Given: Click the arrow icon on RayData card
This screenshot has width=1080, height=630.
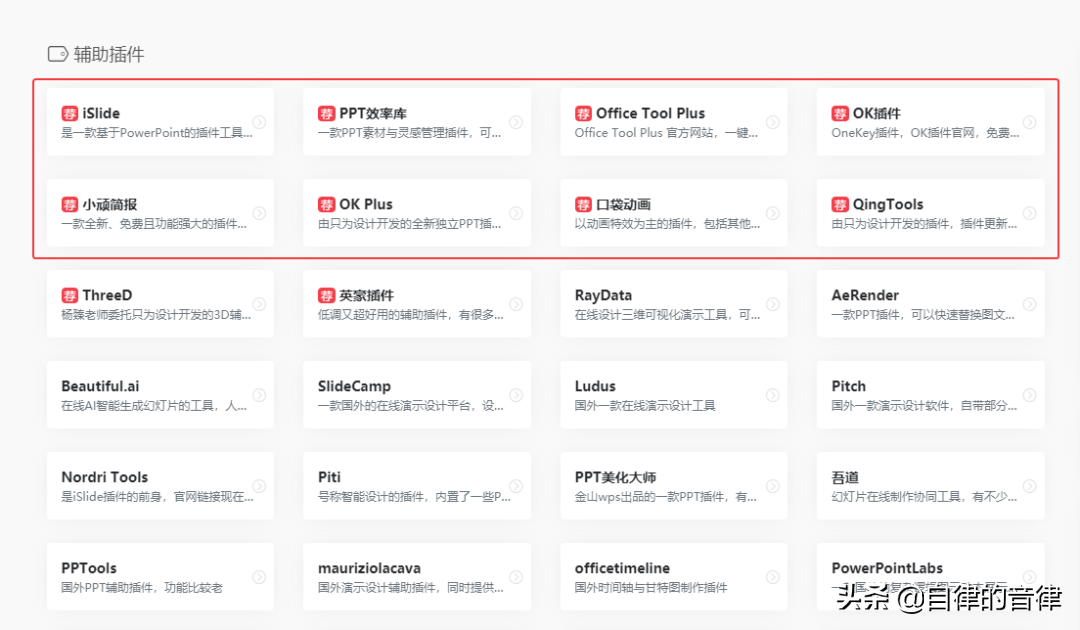Looking at the screenshot, I should pos(773,304).
